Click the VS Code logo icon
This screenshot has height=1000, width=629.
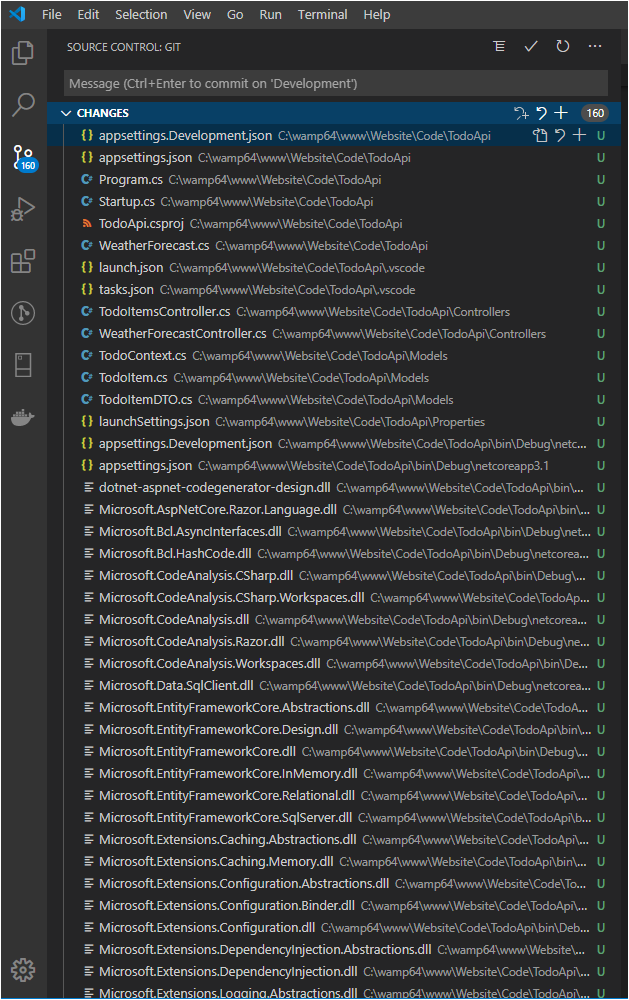click(17, 14)
